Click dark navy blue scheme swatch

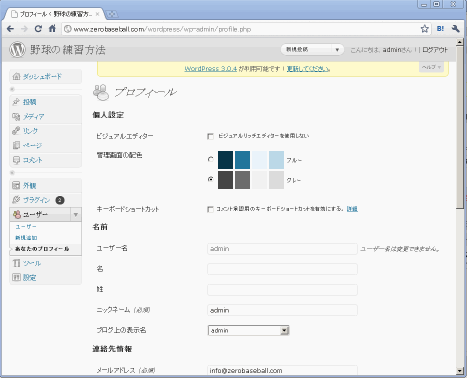[x=225, y=160]
